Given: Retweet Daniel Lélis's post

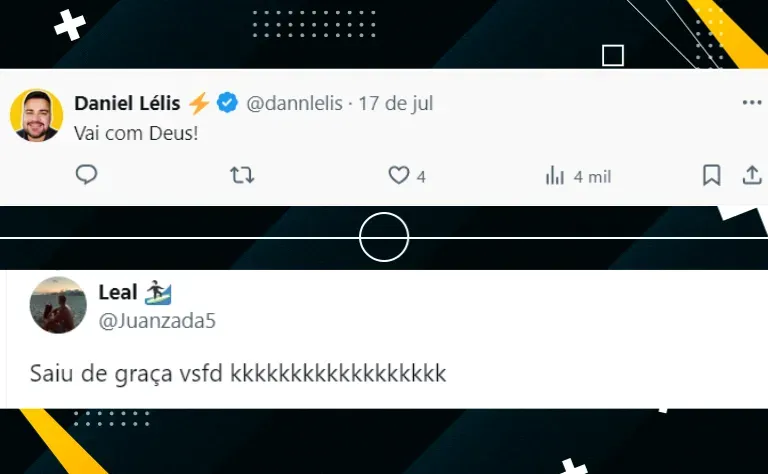Looking at the screenshot, I should pos(242,175).
